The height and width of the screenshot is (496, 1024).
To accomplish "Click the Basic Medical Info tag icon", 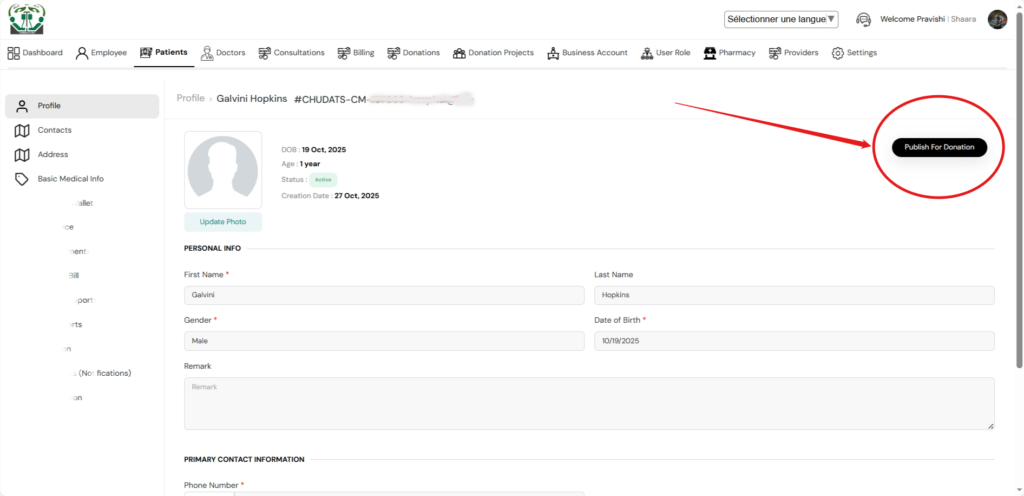I will [21, 179].
